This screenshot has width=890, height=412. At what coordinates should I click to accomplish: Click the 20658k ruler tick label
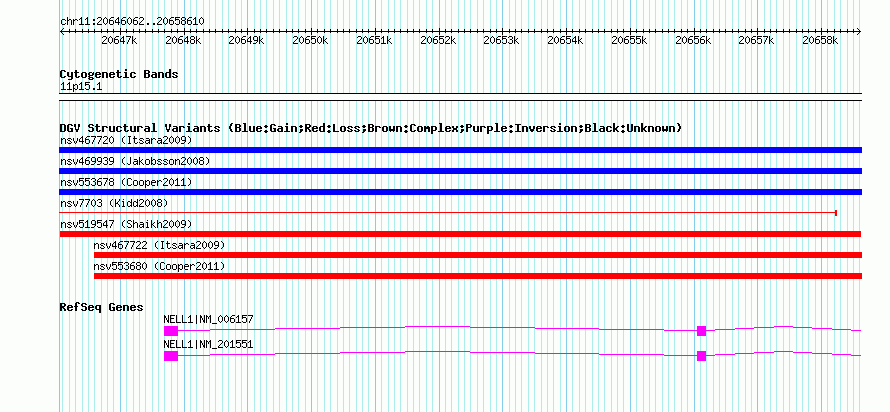tap(821, 41)
